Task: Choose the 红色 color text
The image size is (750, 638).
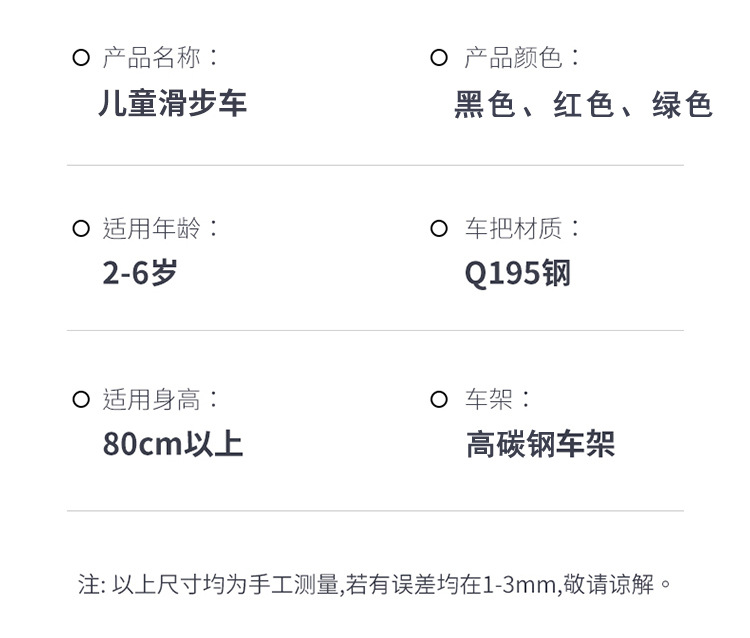Action: pos(583,104)
